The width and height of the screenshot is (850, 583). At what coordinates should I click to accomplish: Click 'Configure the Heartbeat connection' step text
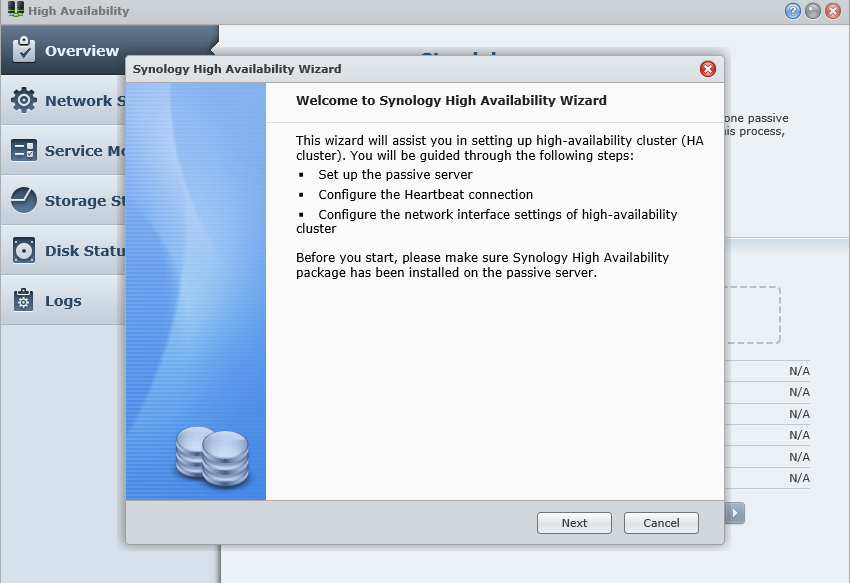(426, 195)
